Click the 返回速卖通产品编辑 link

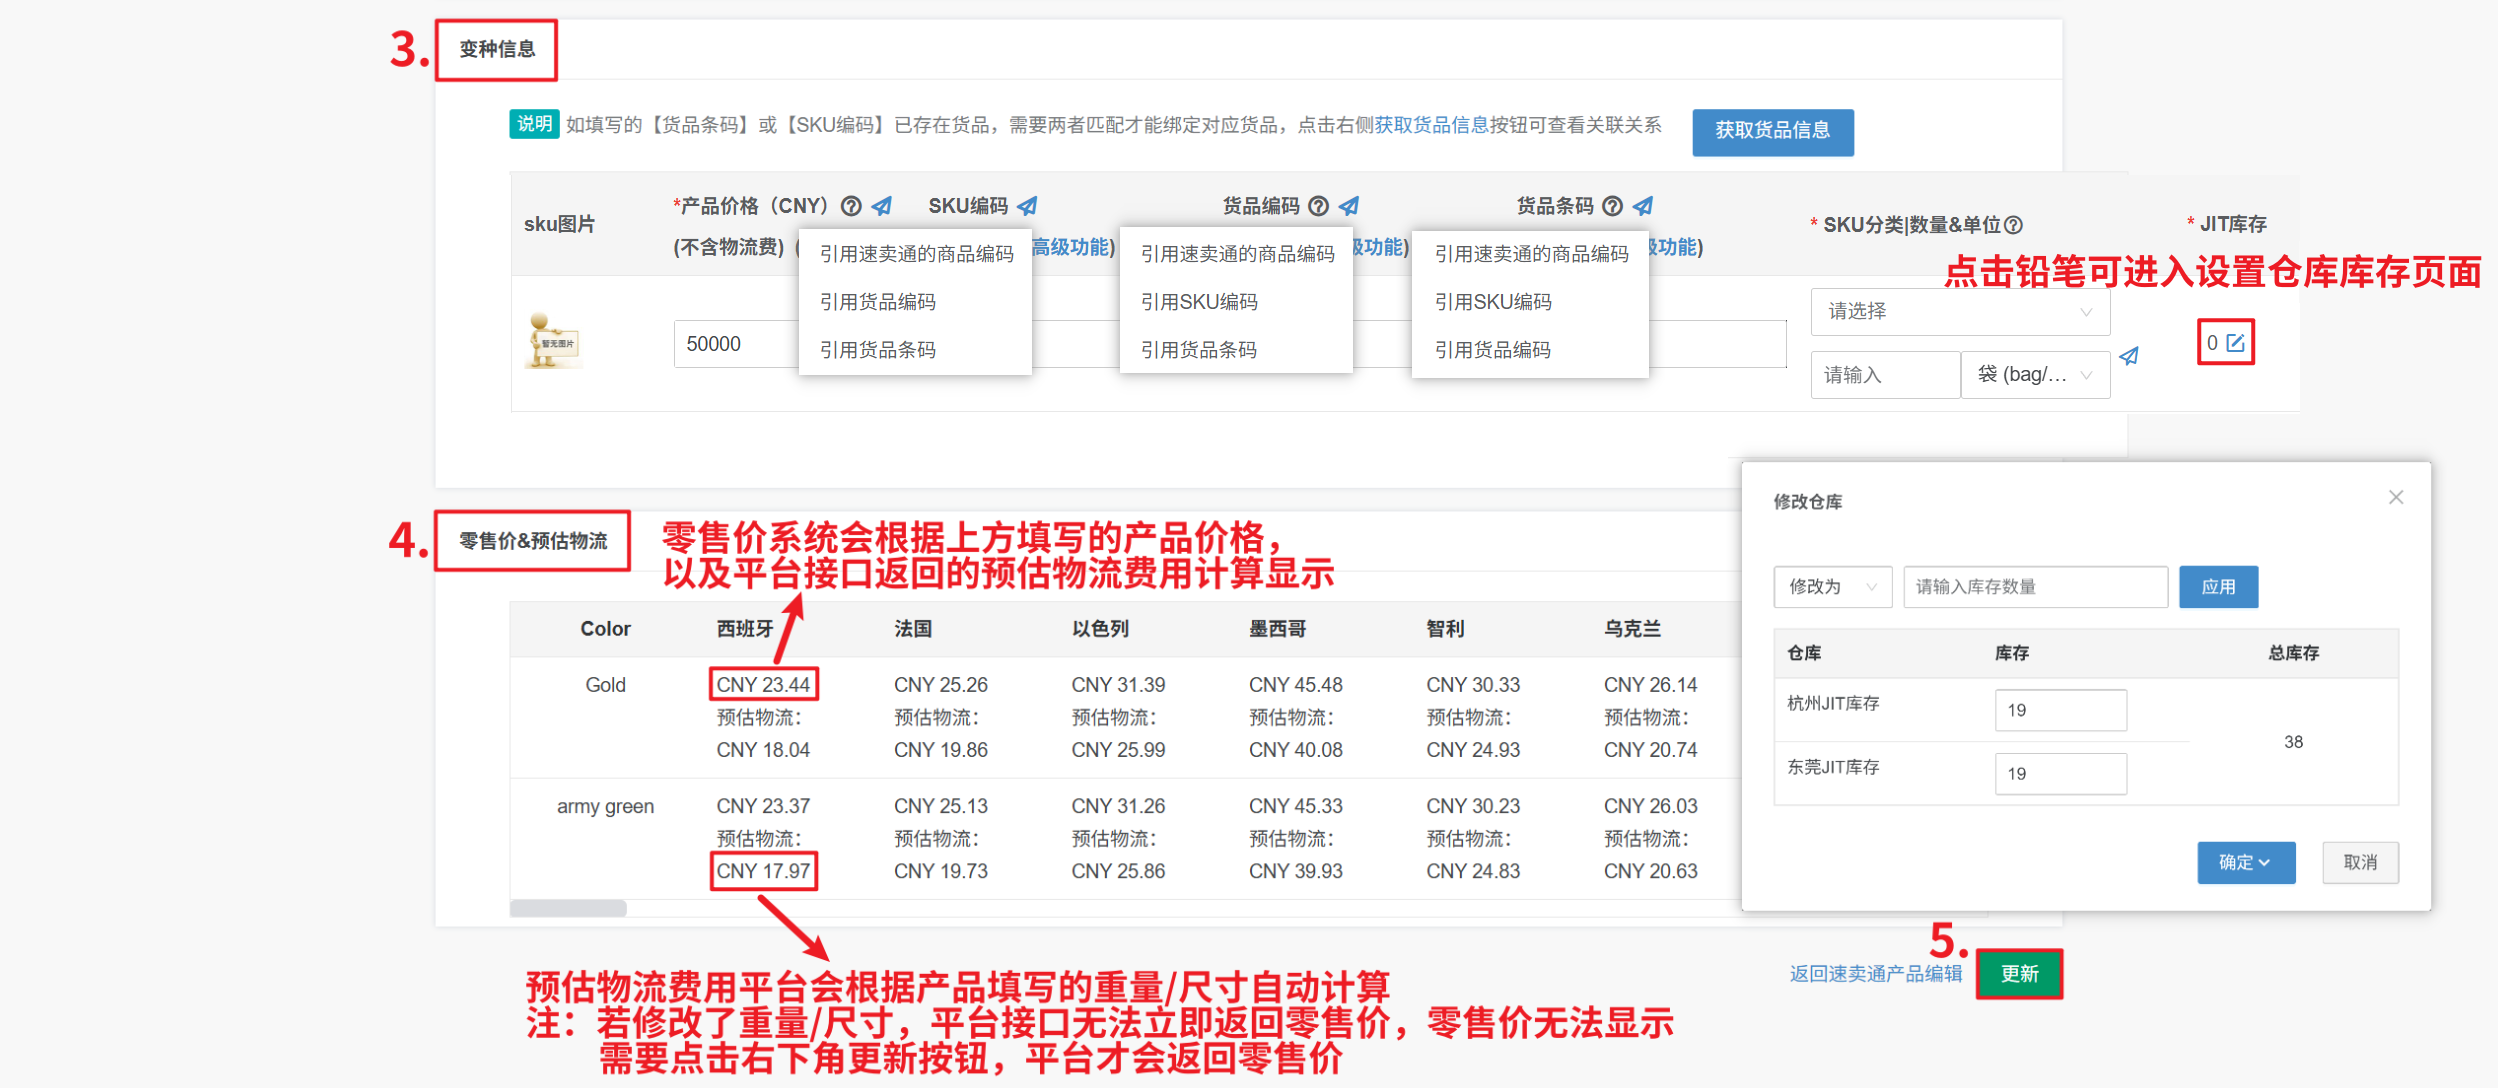coord(1875,974)
